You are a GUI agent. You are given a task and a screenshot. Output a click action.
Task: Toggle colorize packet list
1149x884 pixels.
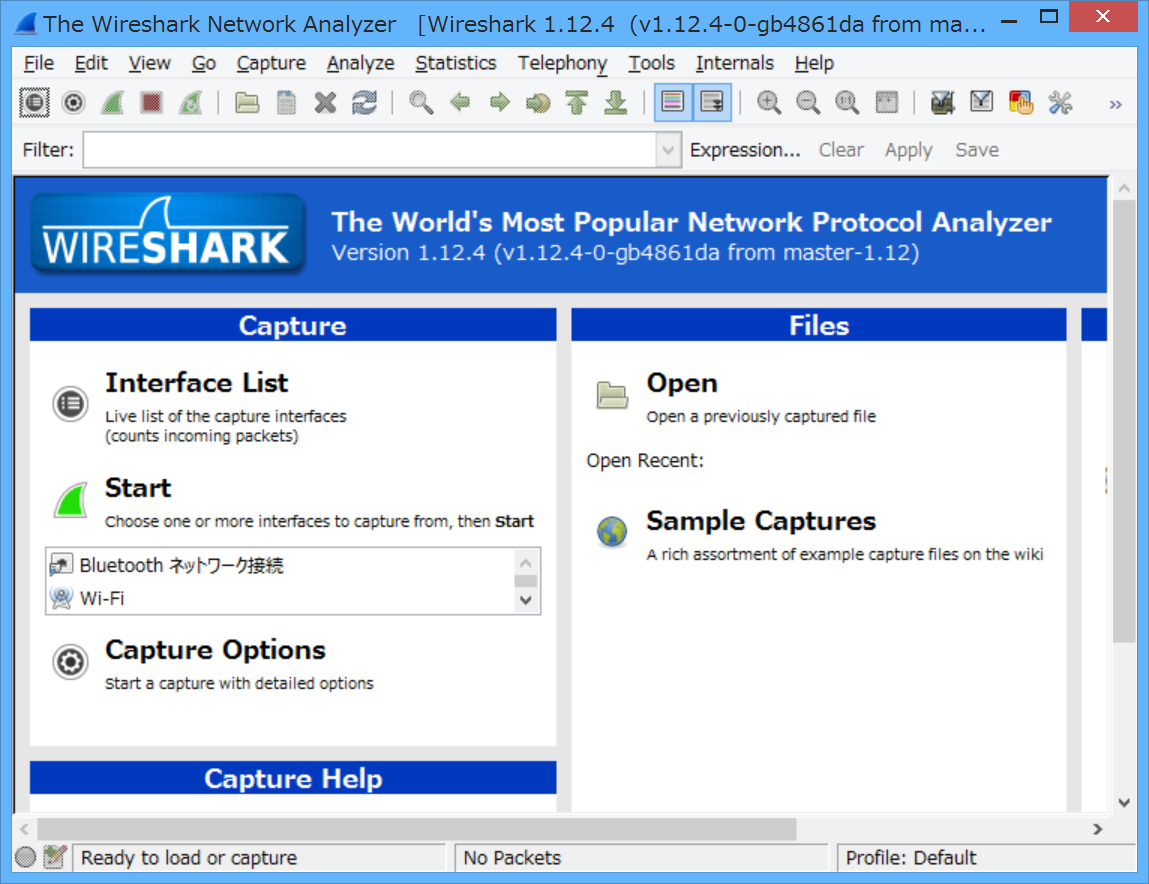click(672, 102)
